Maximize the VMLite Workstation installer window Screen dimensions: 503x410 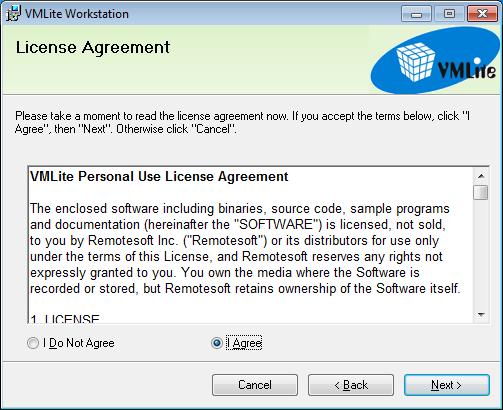(x=449, y=14)
